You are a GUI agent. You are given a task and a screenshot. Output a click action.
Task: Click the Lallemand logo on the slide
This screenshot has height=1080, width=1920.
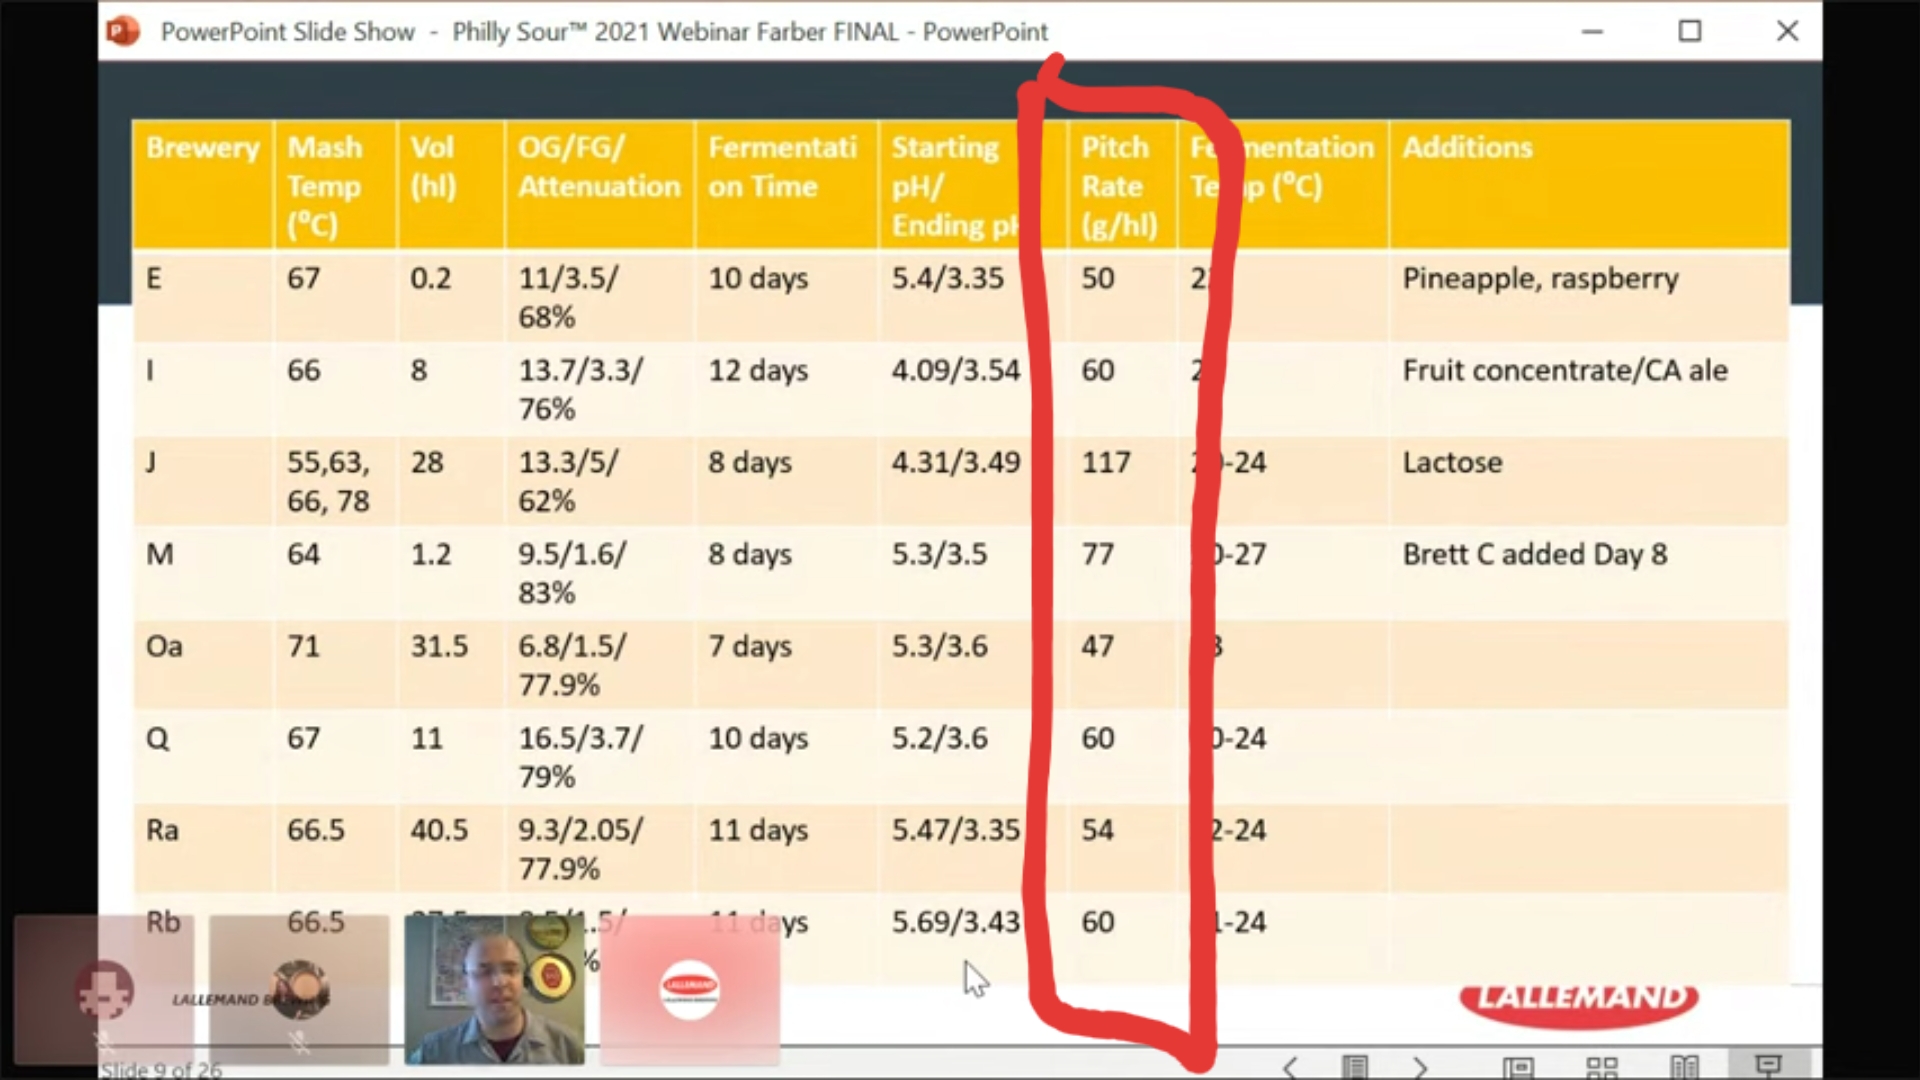pos(1579,1000)
